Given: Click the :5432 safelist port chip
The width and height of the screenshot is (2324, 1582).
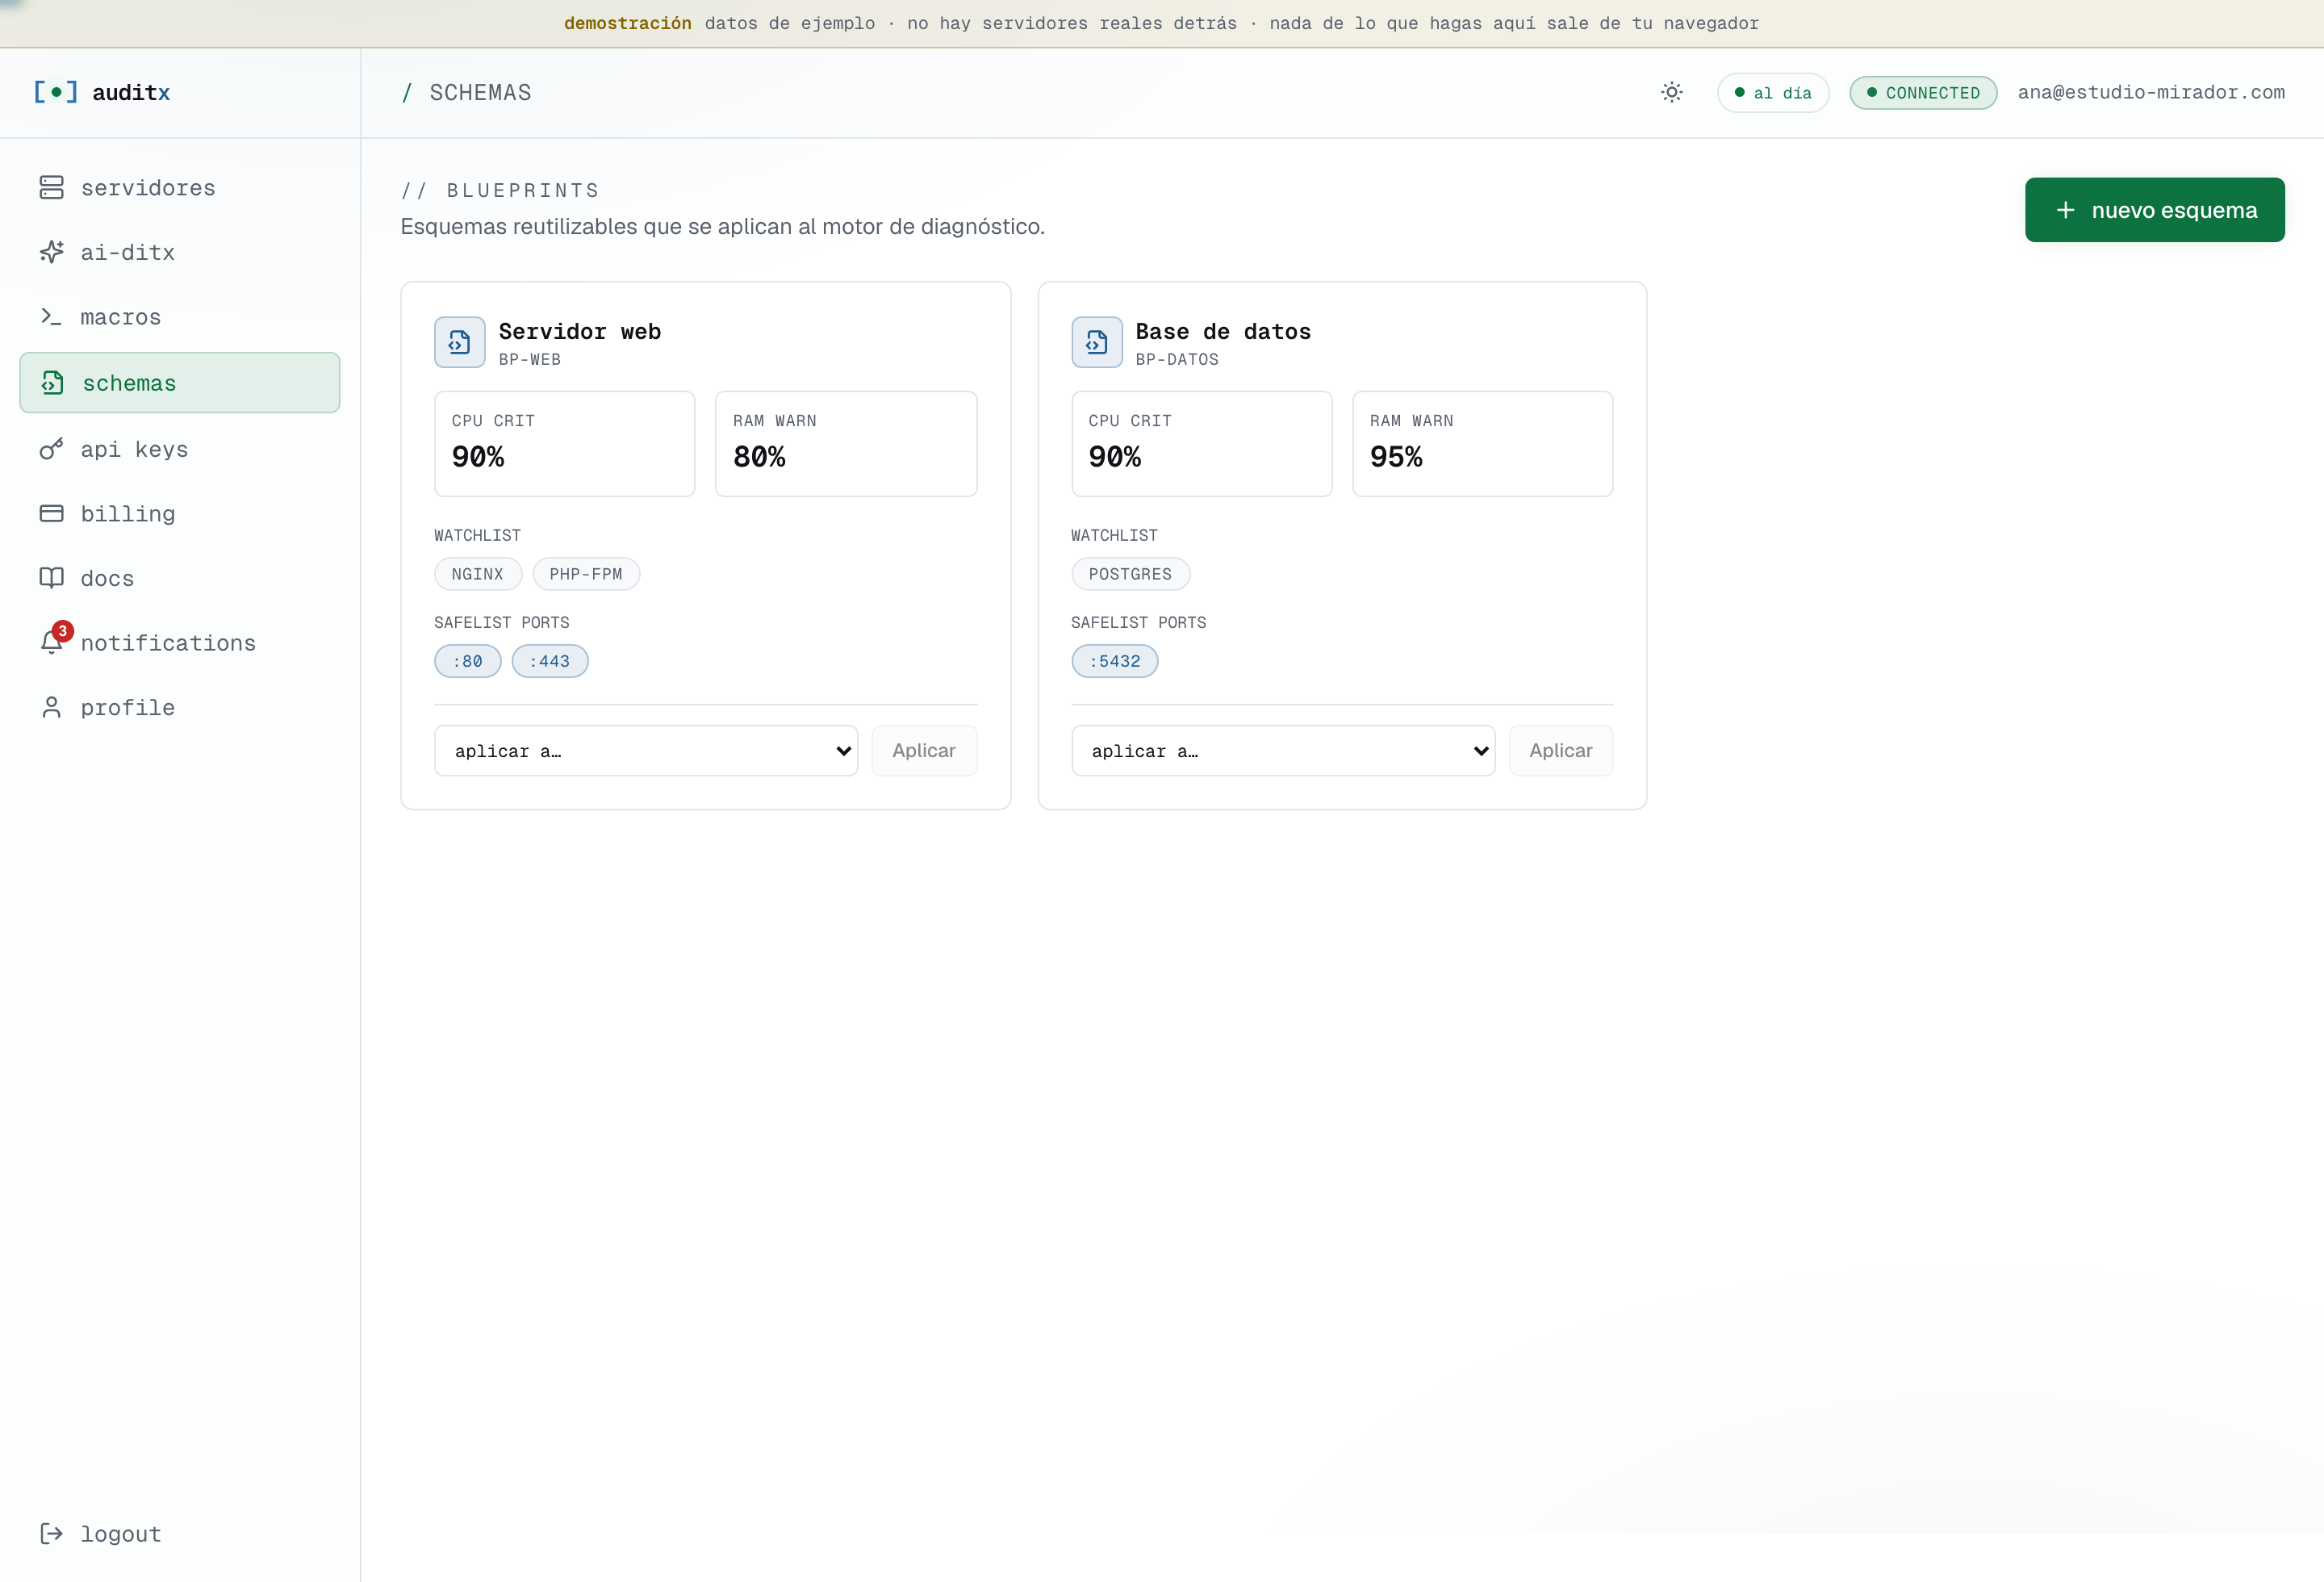Looking at the screenshot, I should coord(1114,661).
